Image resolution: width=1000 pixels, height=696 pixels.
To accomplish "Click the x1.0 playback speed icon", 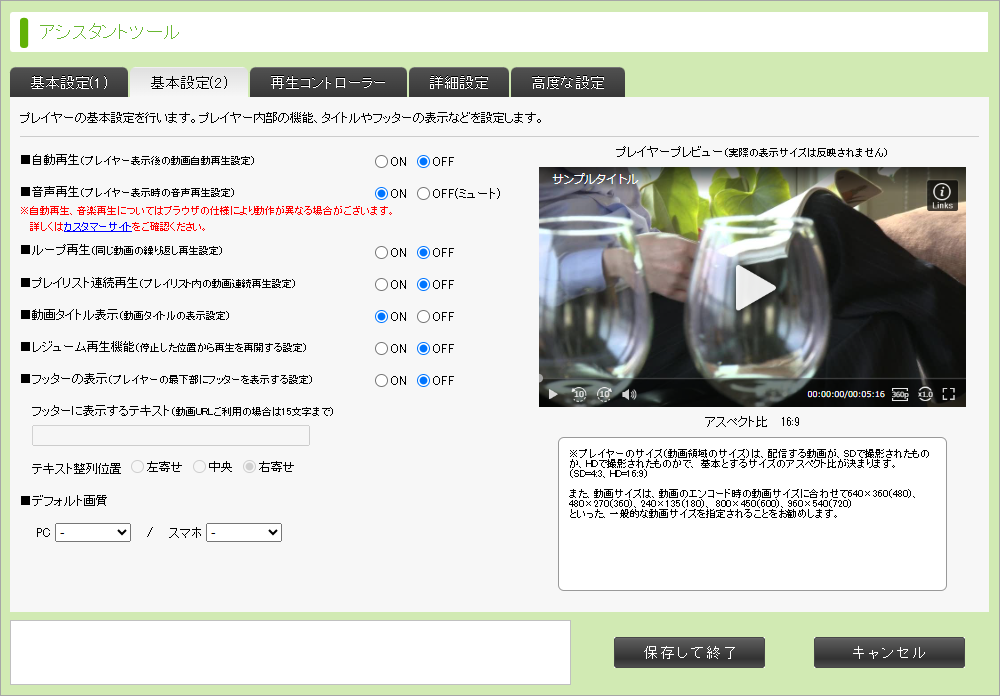I will click(925, 394).
